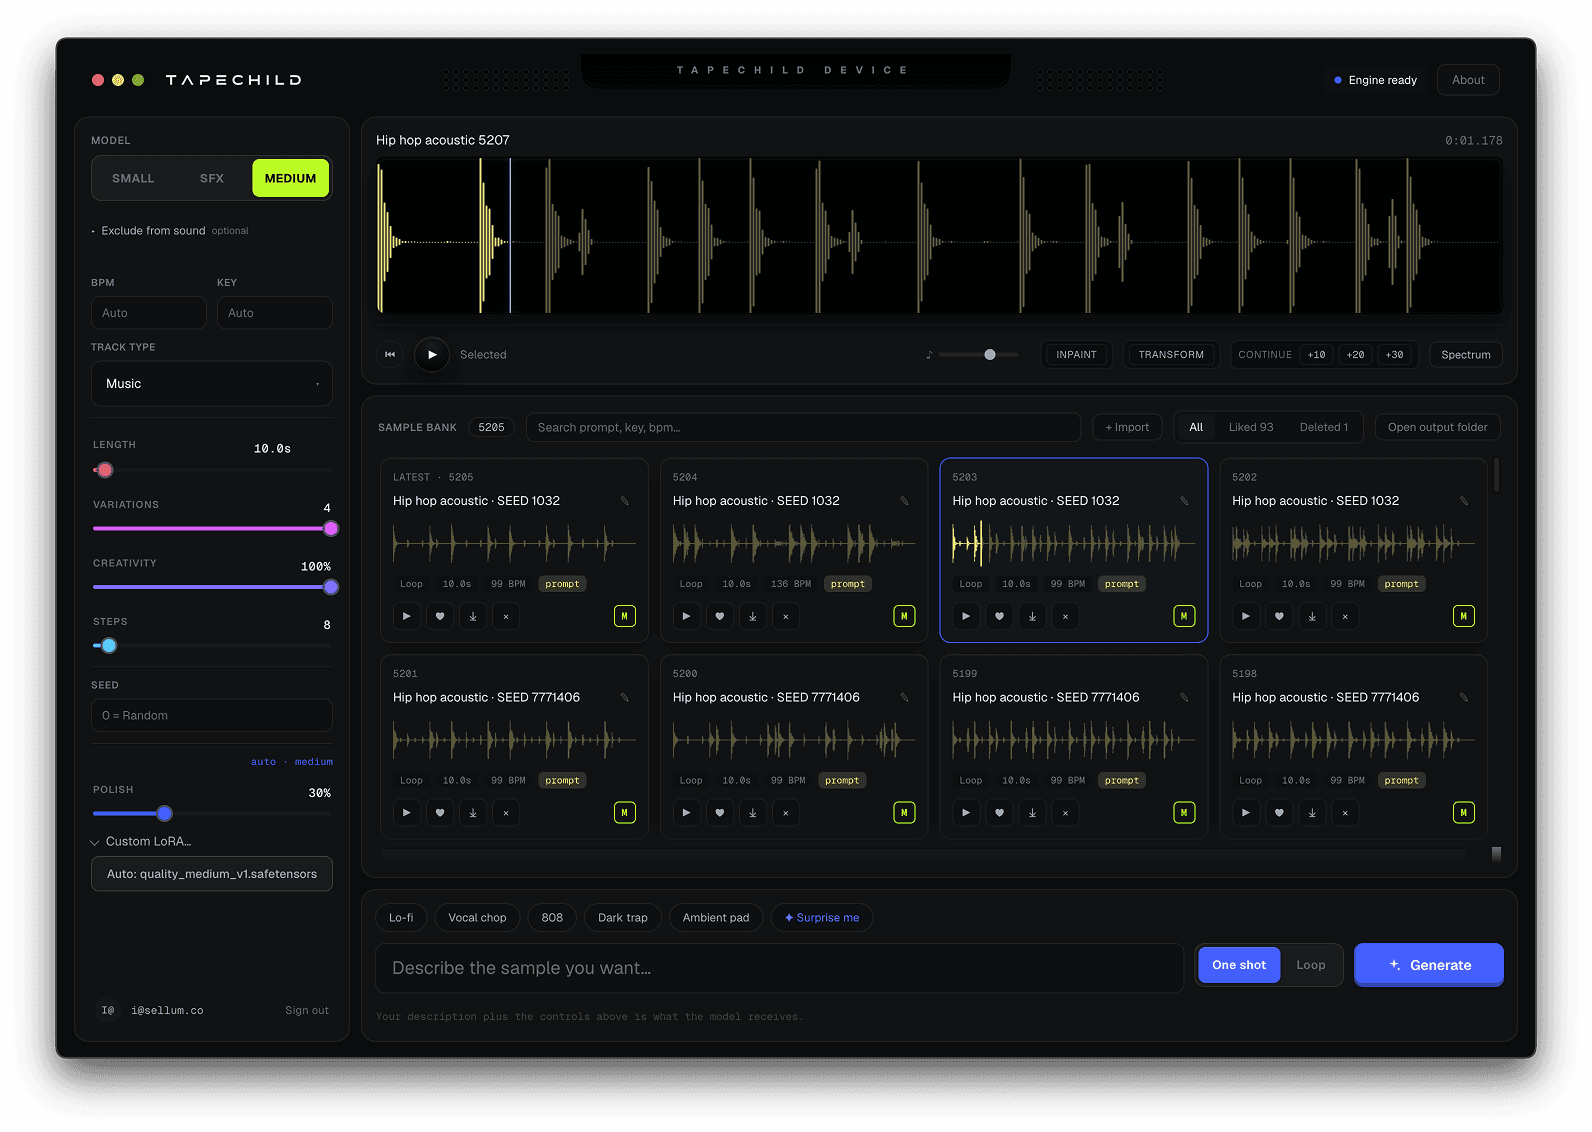The image size is (1592, 1132).
Task: Expand the Custom LoRA section
Action: pos(142,842)
